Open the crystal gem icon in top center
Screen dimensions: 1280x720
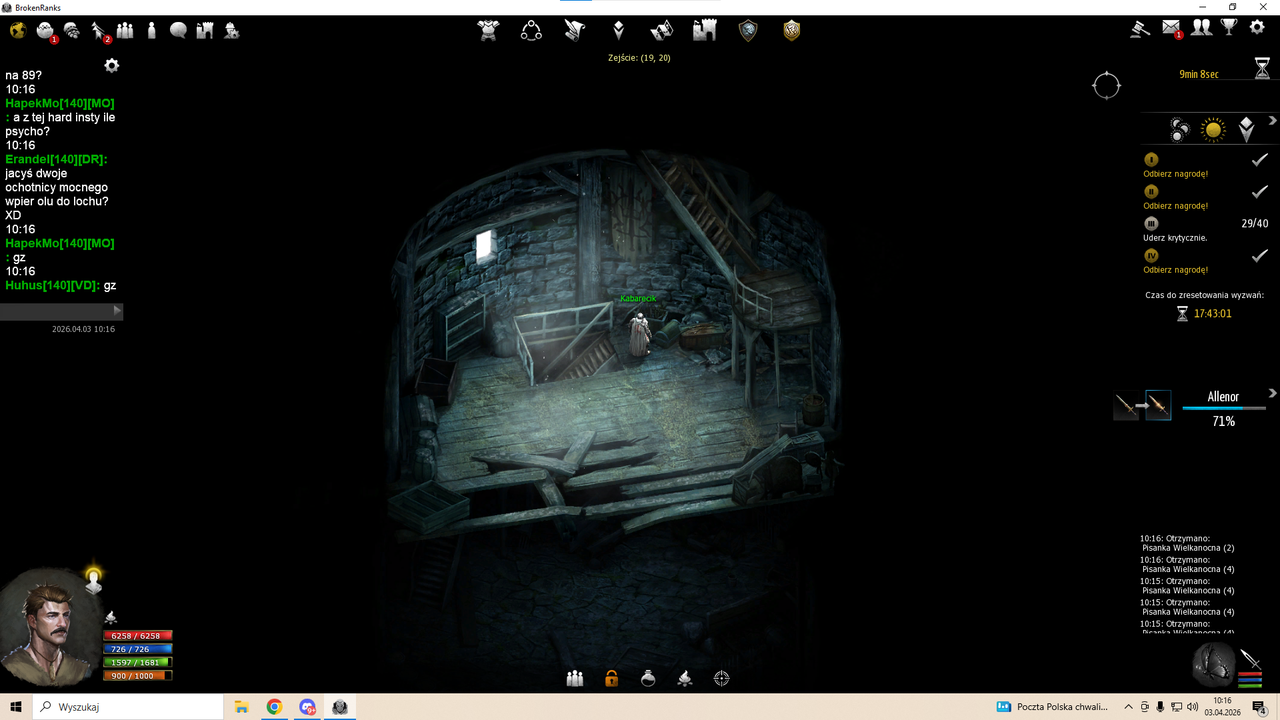pos(618,30)
